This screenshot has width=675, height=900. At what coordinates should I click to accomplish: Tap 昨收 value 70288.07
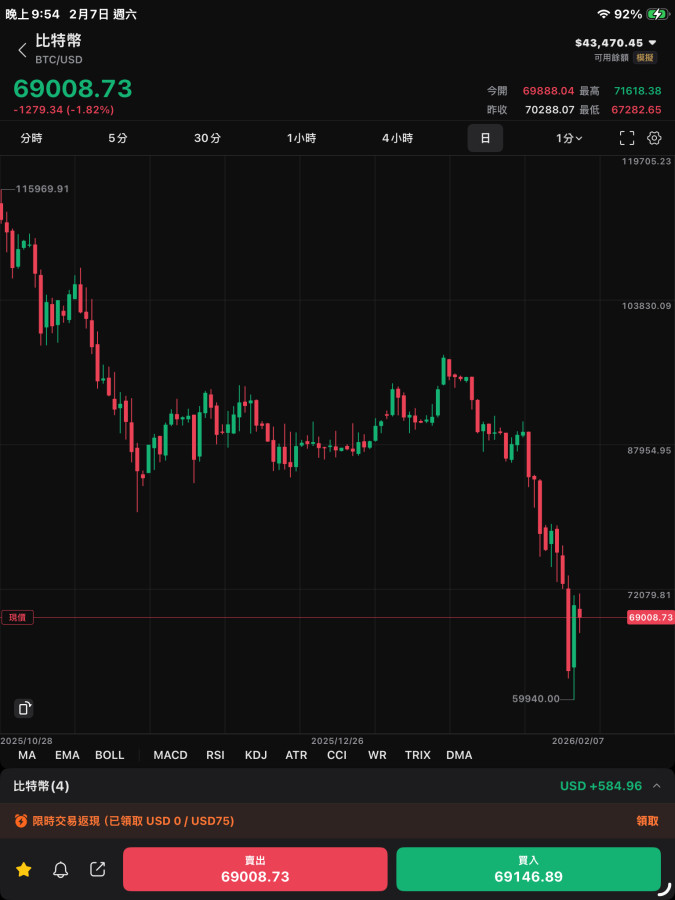coord(549,110)
